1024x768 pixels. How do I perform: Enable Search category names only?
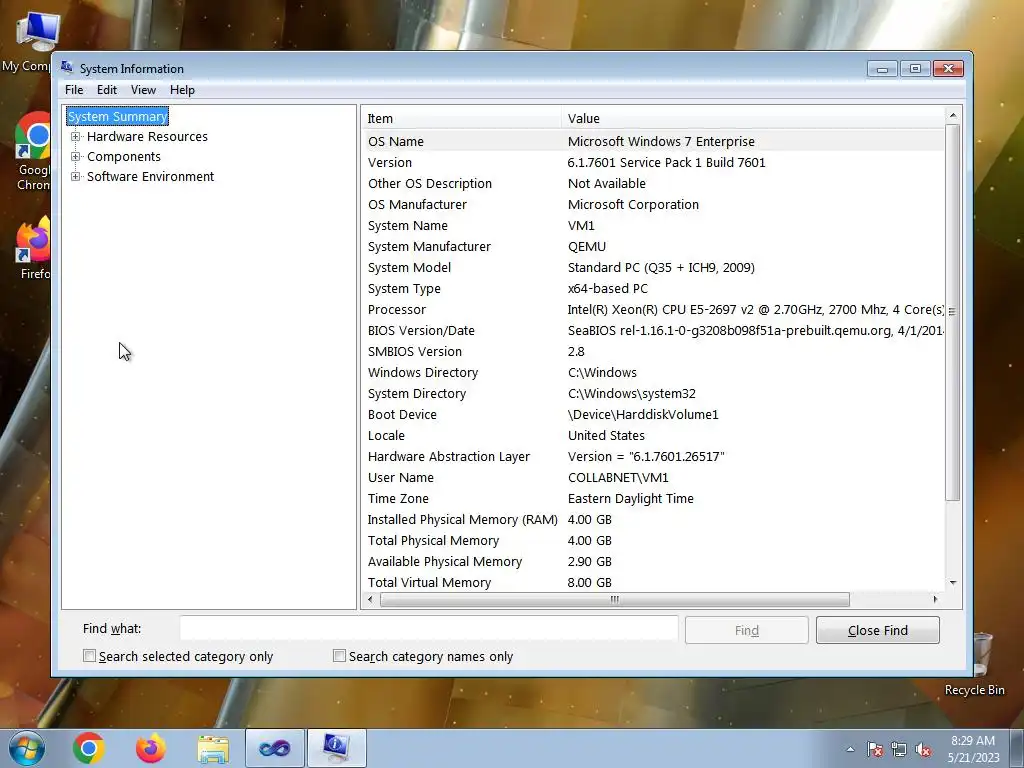(x=339, y=656)
